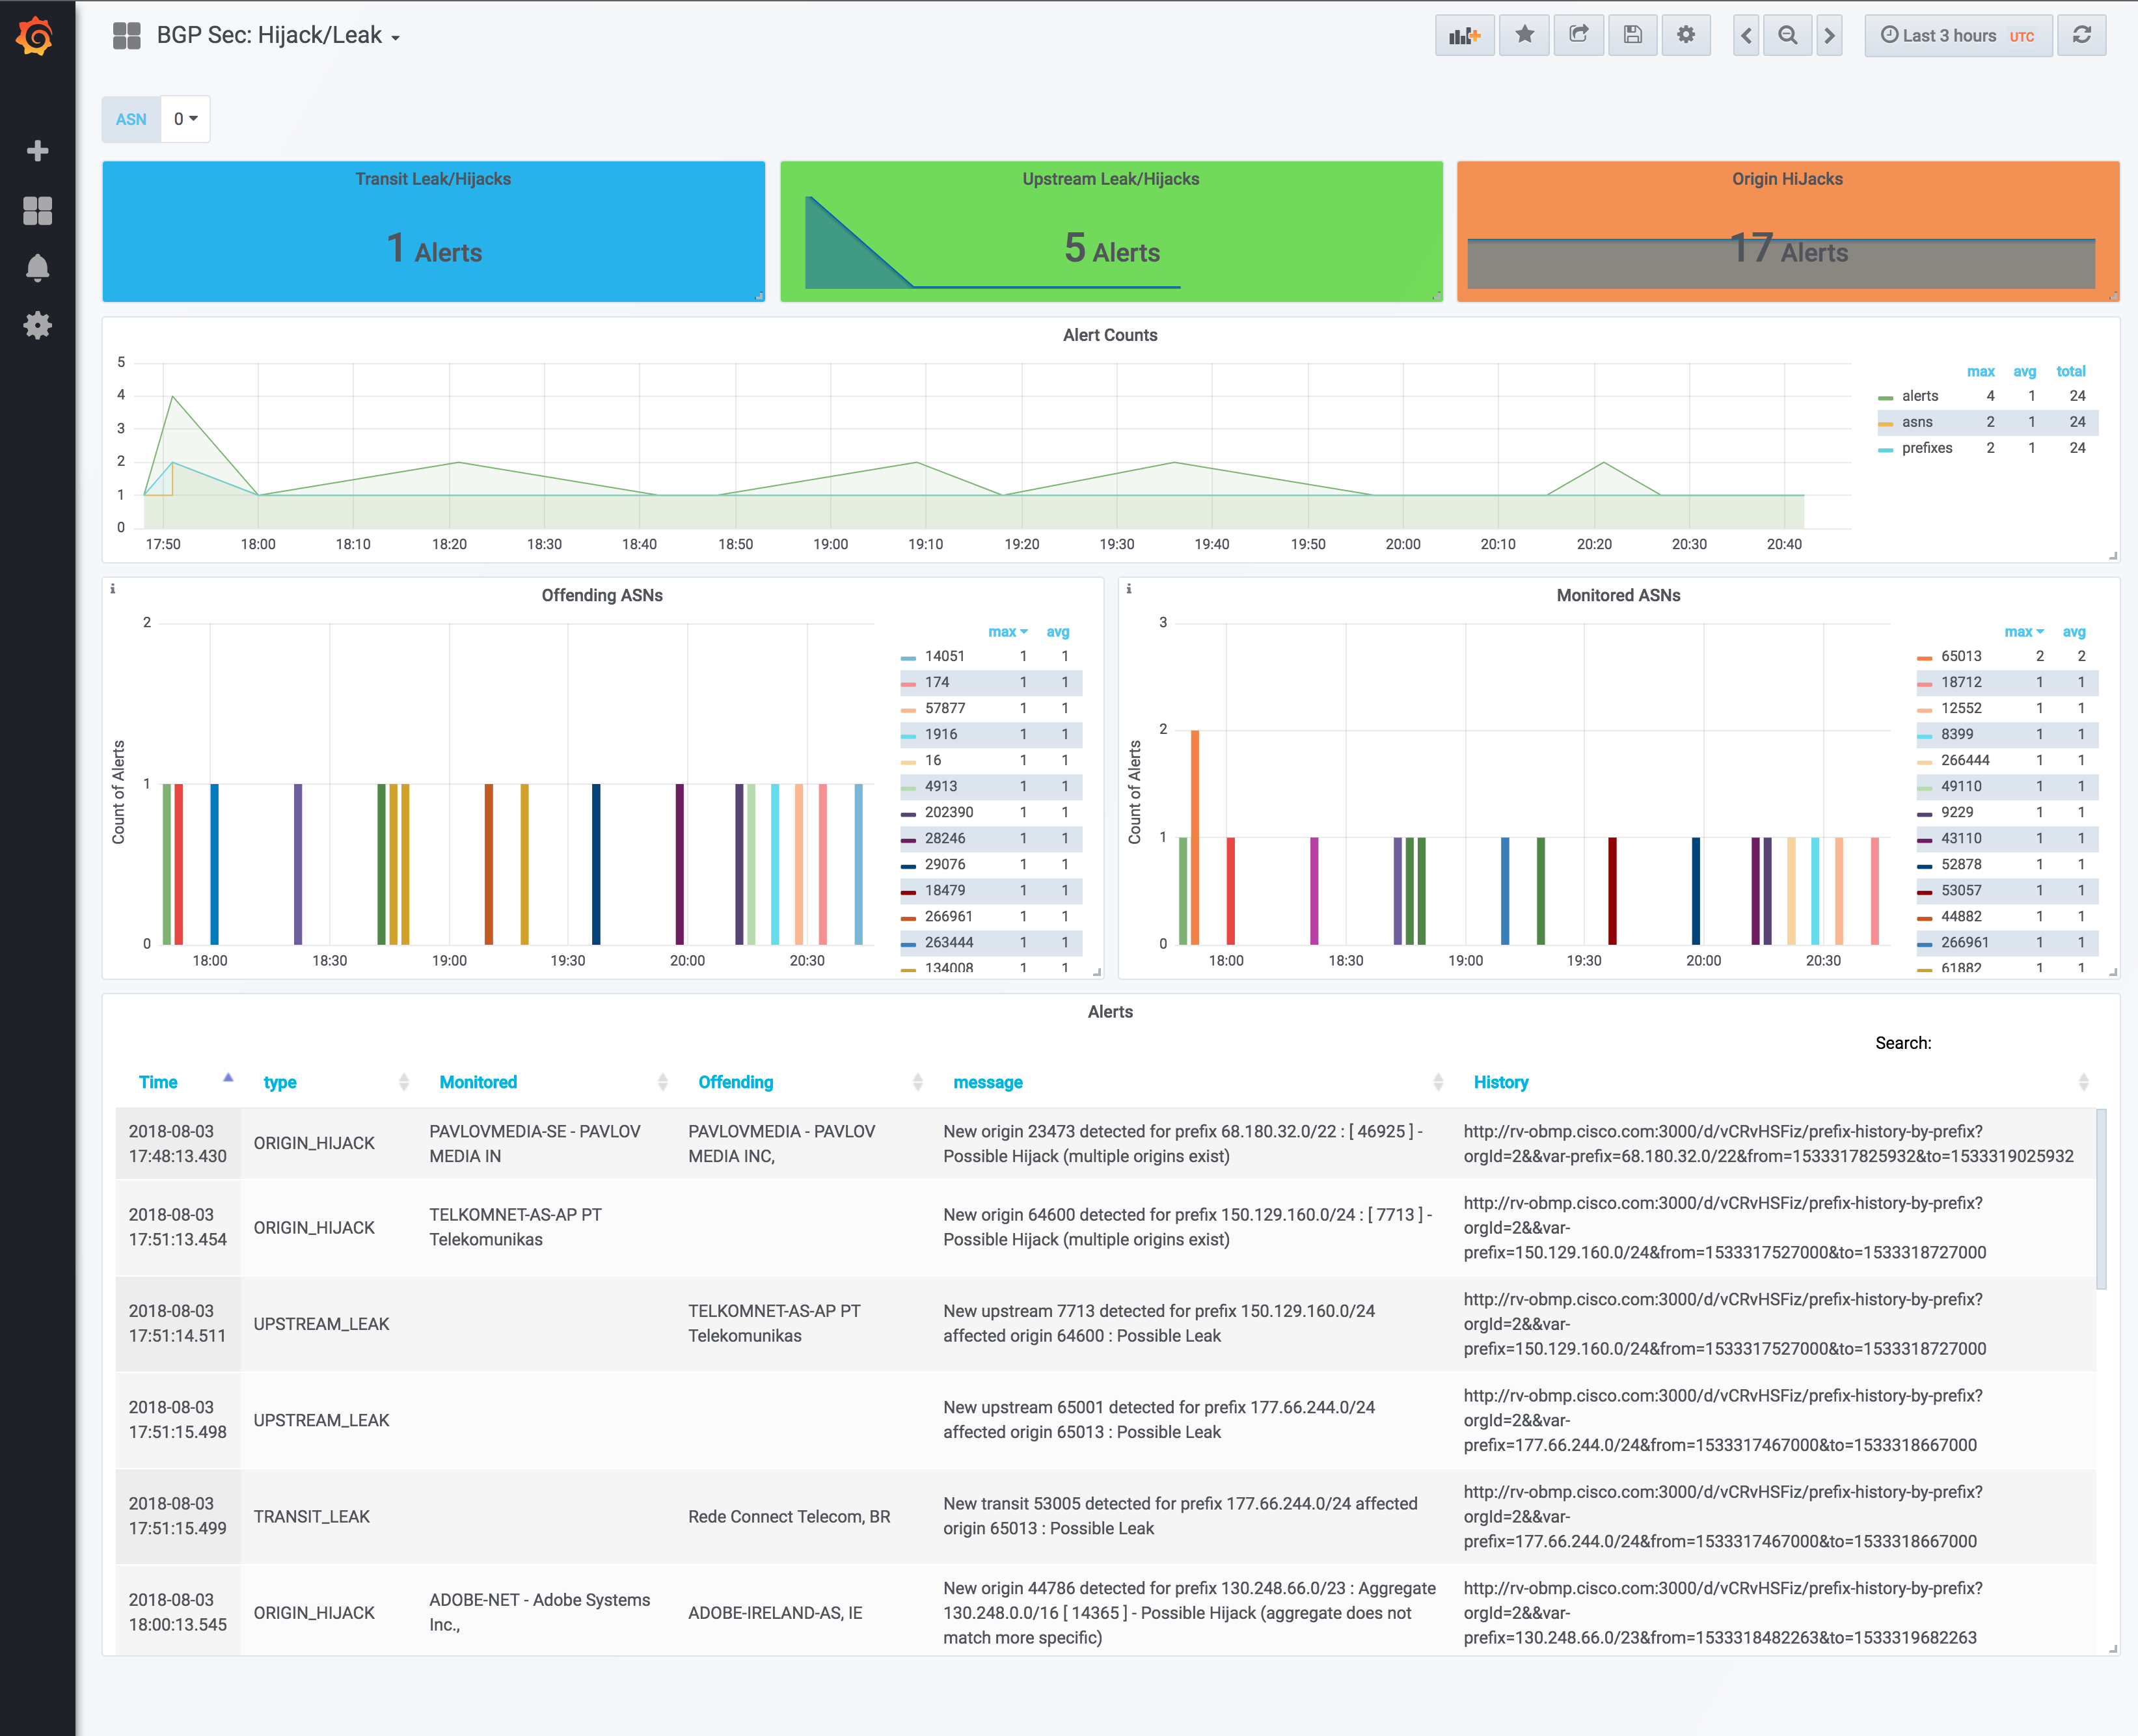
Task: Open Dashboards menu in left sidebar
Action: click(x=37, y=210)
